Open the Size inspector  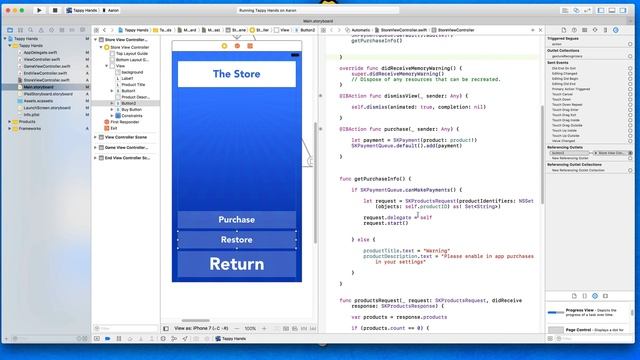pos(605,30)
